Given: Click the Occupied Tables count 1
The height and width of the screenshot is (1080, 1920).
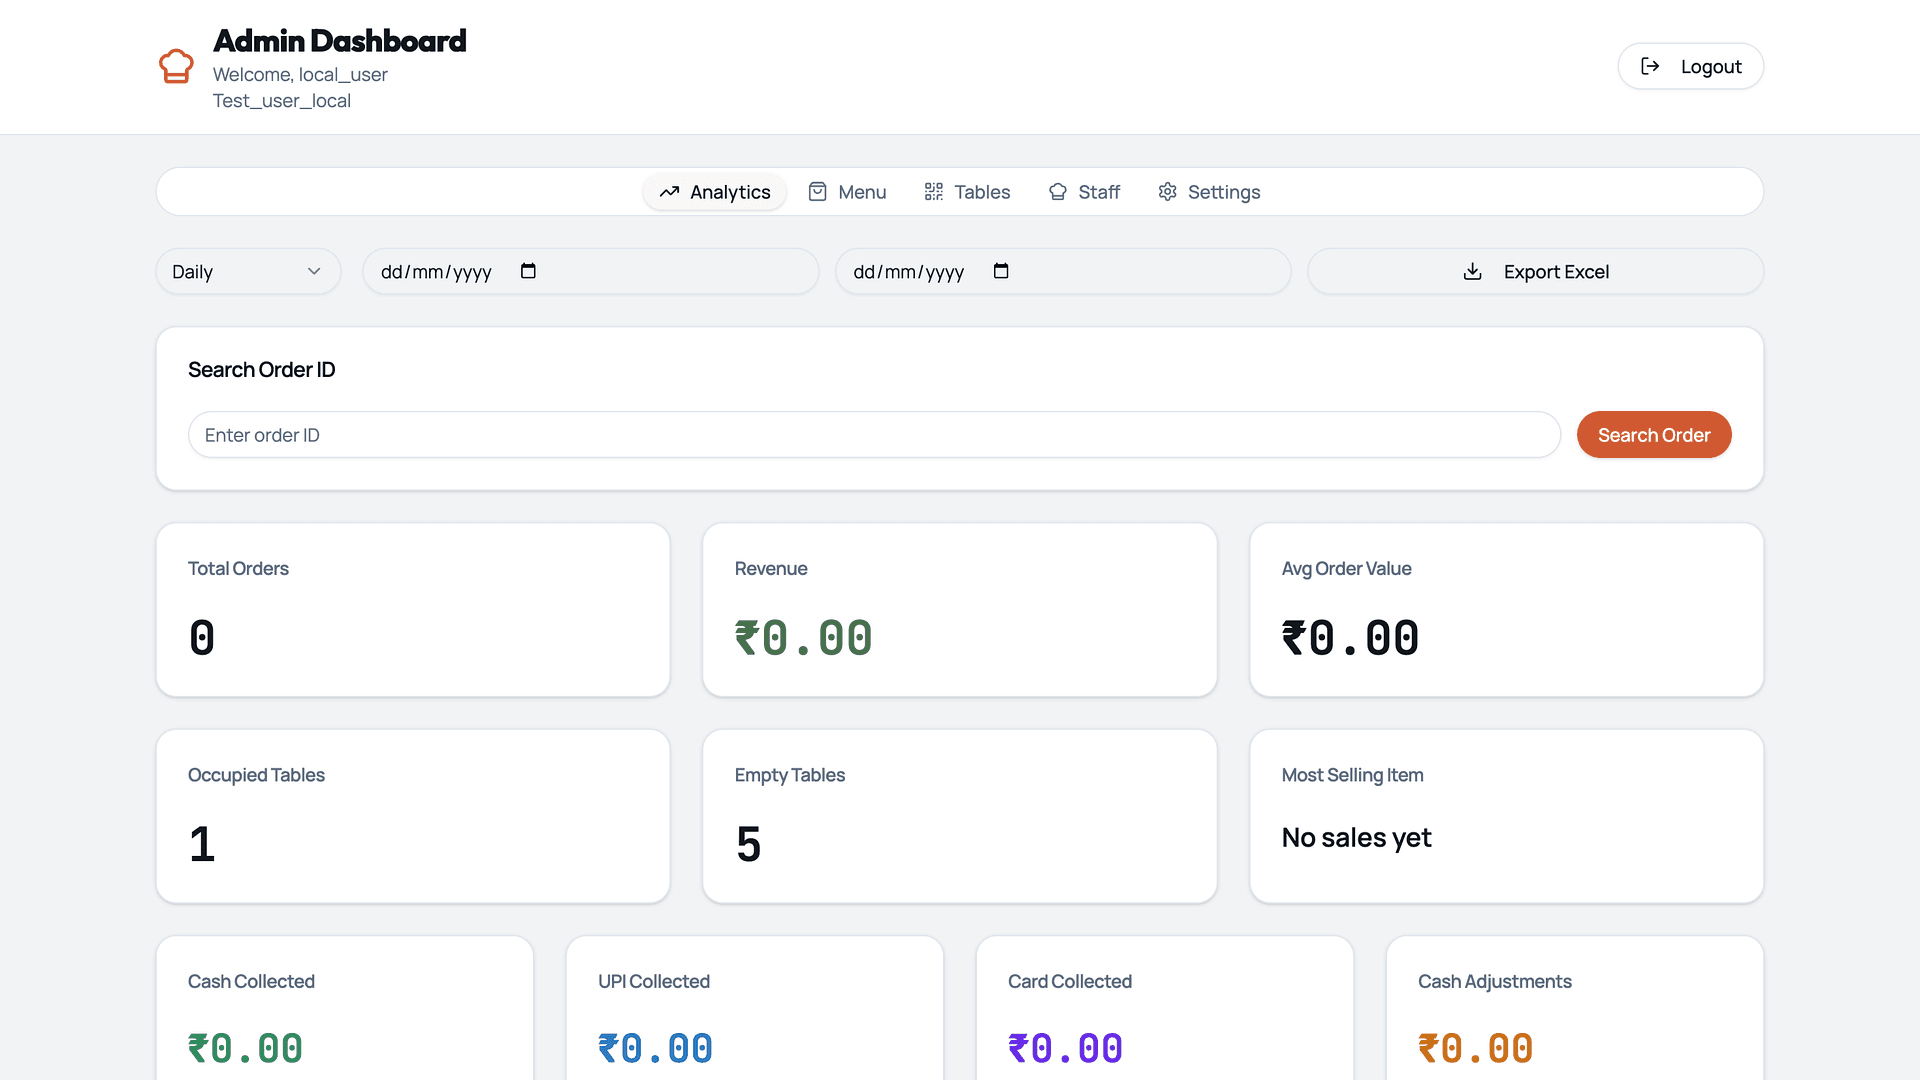Looking at the screenshot, I should coord(202,844).
